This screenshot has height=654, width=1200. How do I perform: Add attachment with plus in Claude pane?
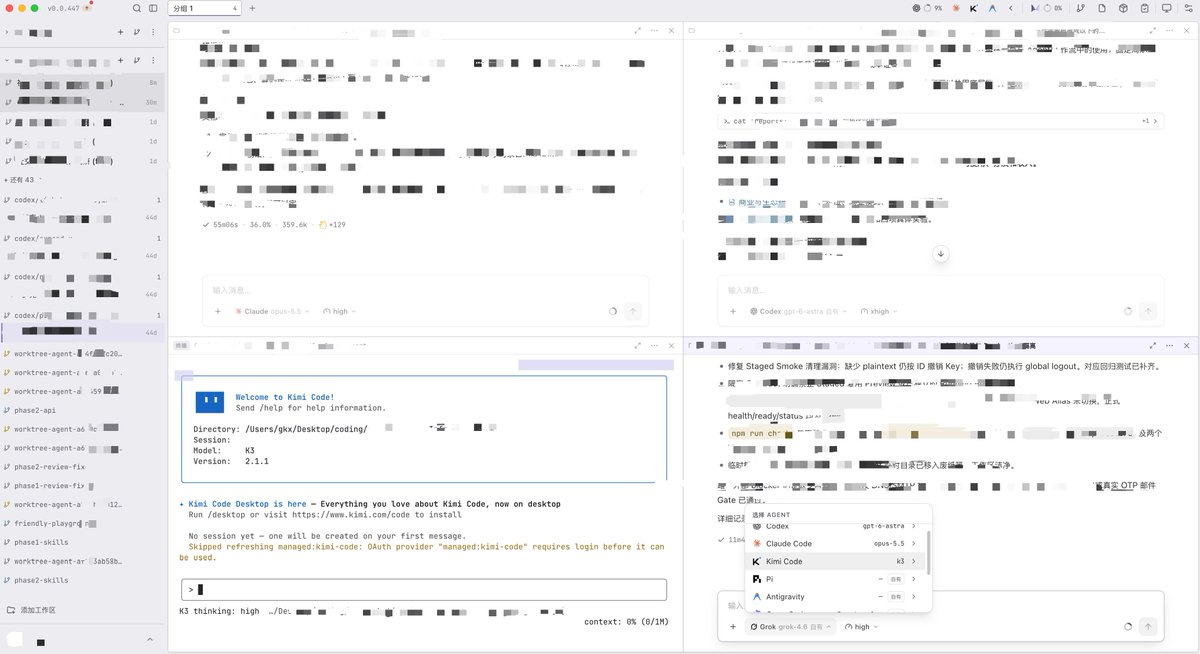tap(218, 311)
